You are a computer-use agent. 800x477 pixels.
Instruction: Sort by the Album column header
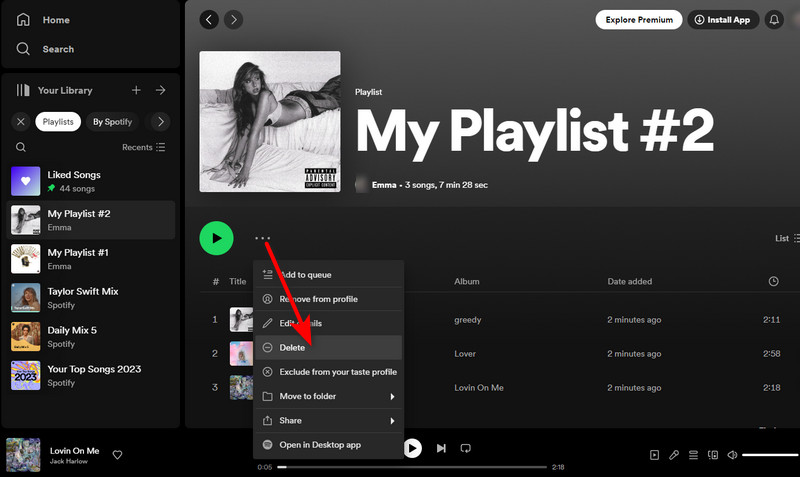pos(467,281)
